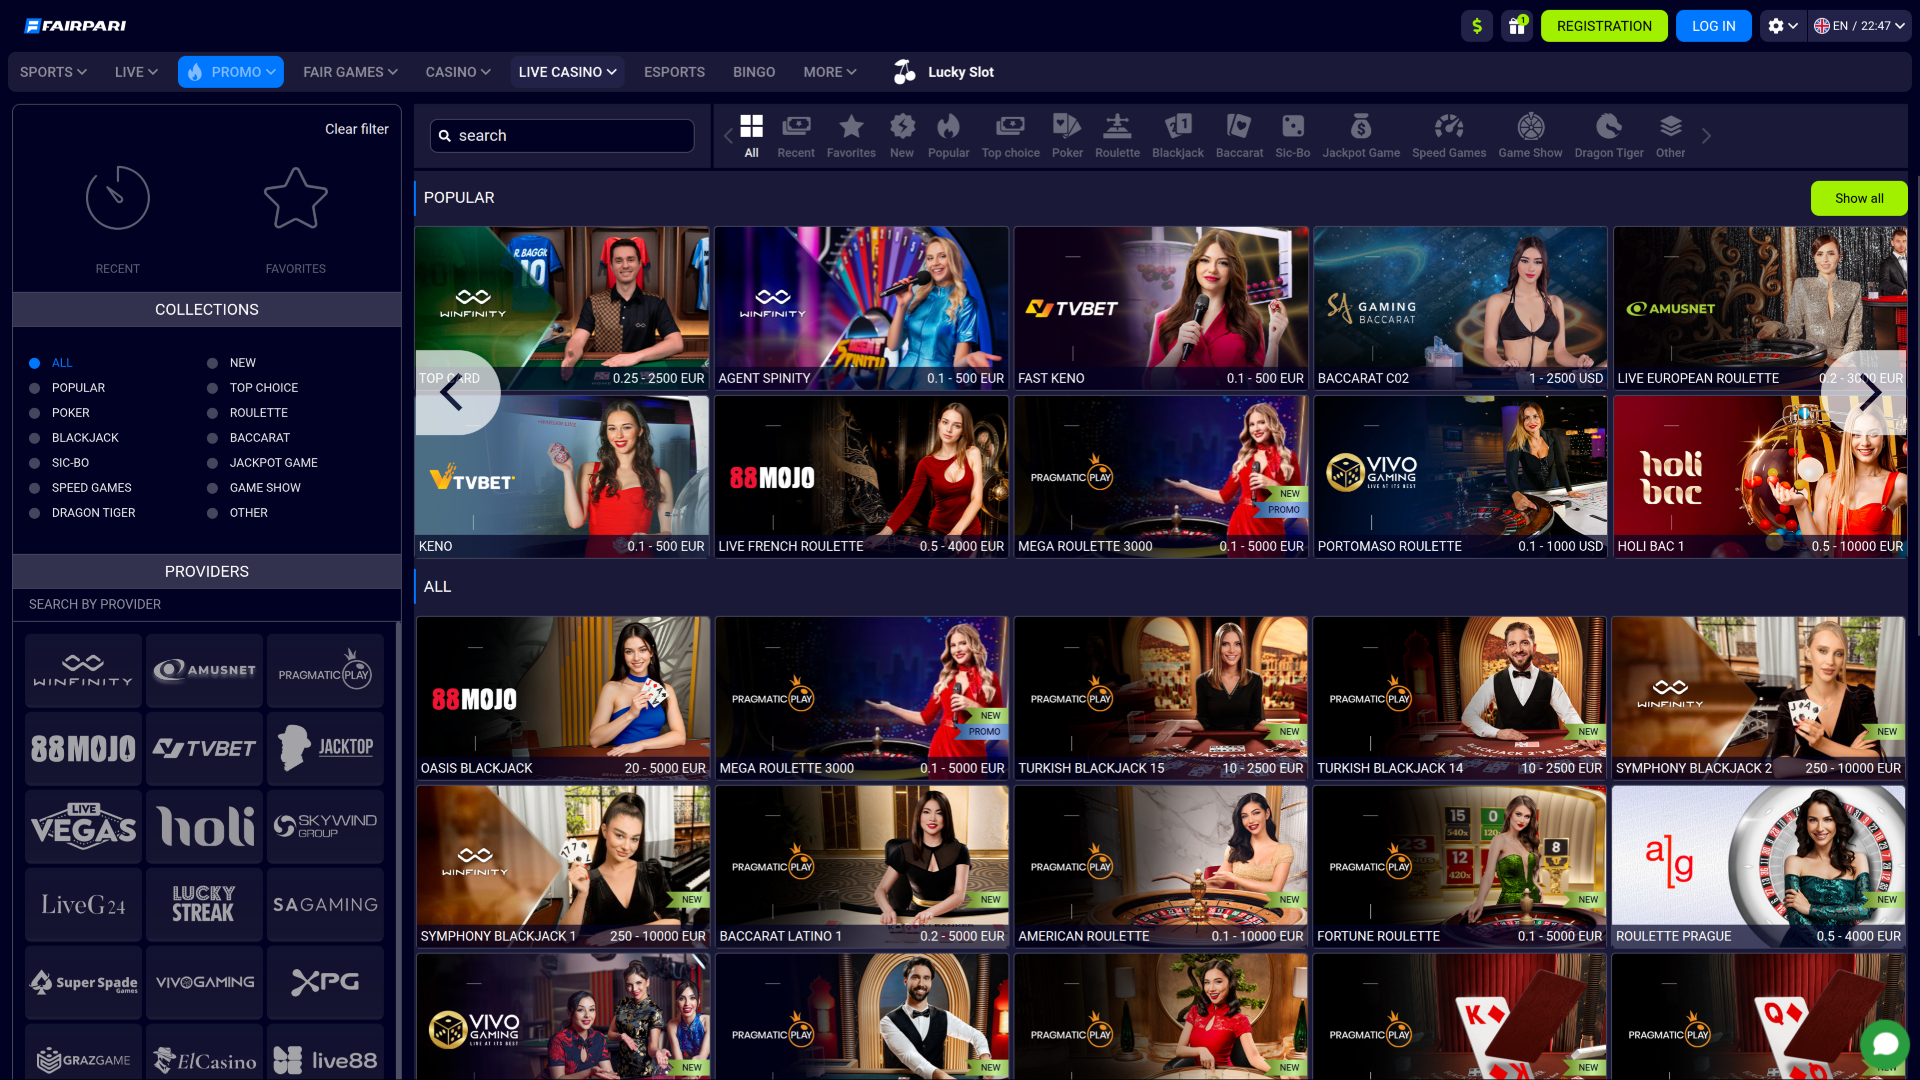Click inside the game search field
Viewport: 1920px width, 1080px height.
click(x=561, y=135)
